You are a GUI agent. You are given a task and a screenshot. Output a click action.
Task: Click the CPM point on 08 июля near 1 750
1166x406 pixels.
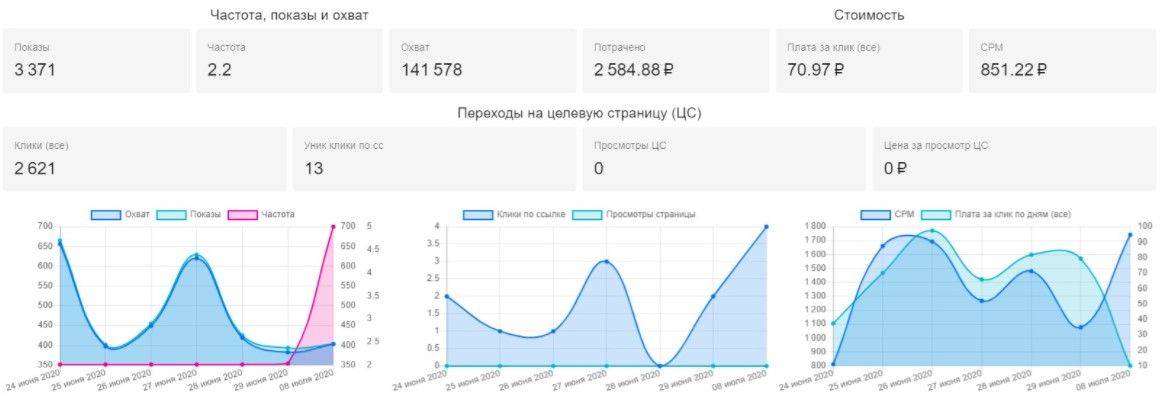[1130, 235]
